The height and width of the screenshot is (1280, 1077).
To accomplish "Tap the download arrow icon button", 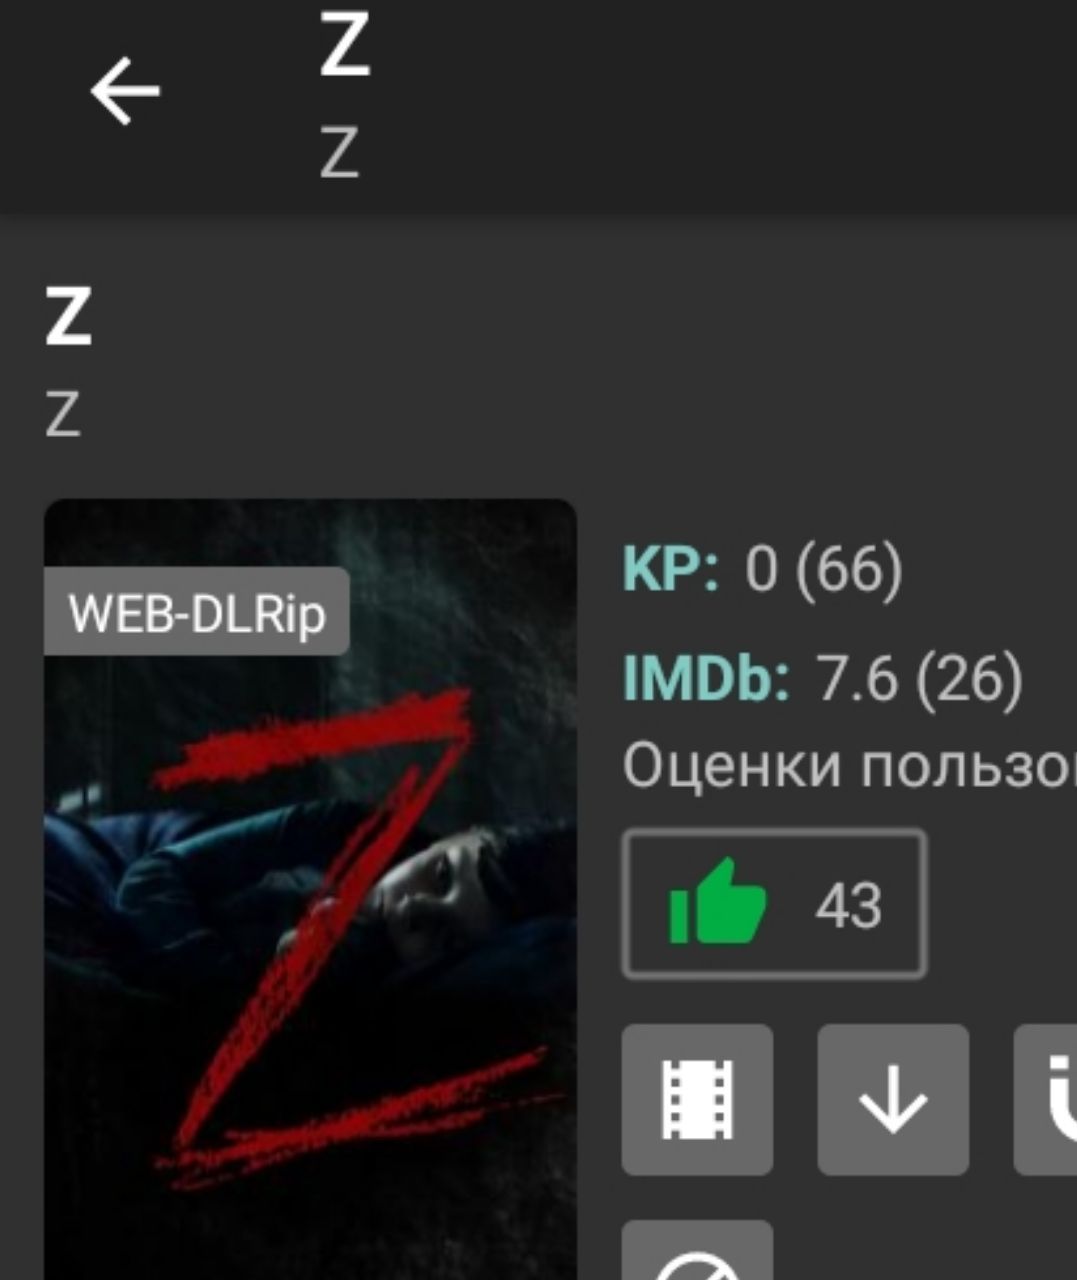I will pos(893,1099).
